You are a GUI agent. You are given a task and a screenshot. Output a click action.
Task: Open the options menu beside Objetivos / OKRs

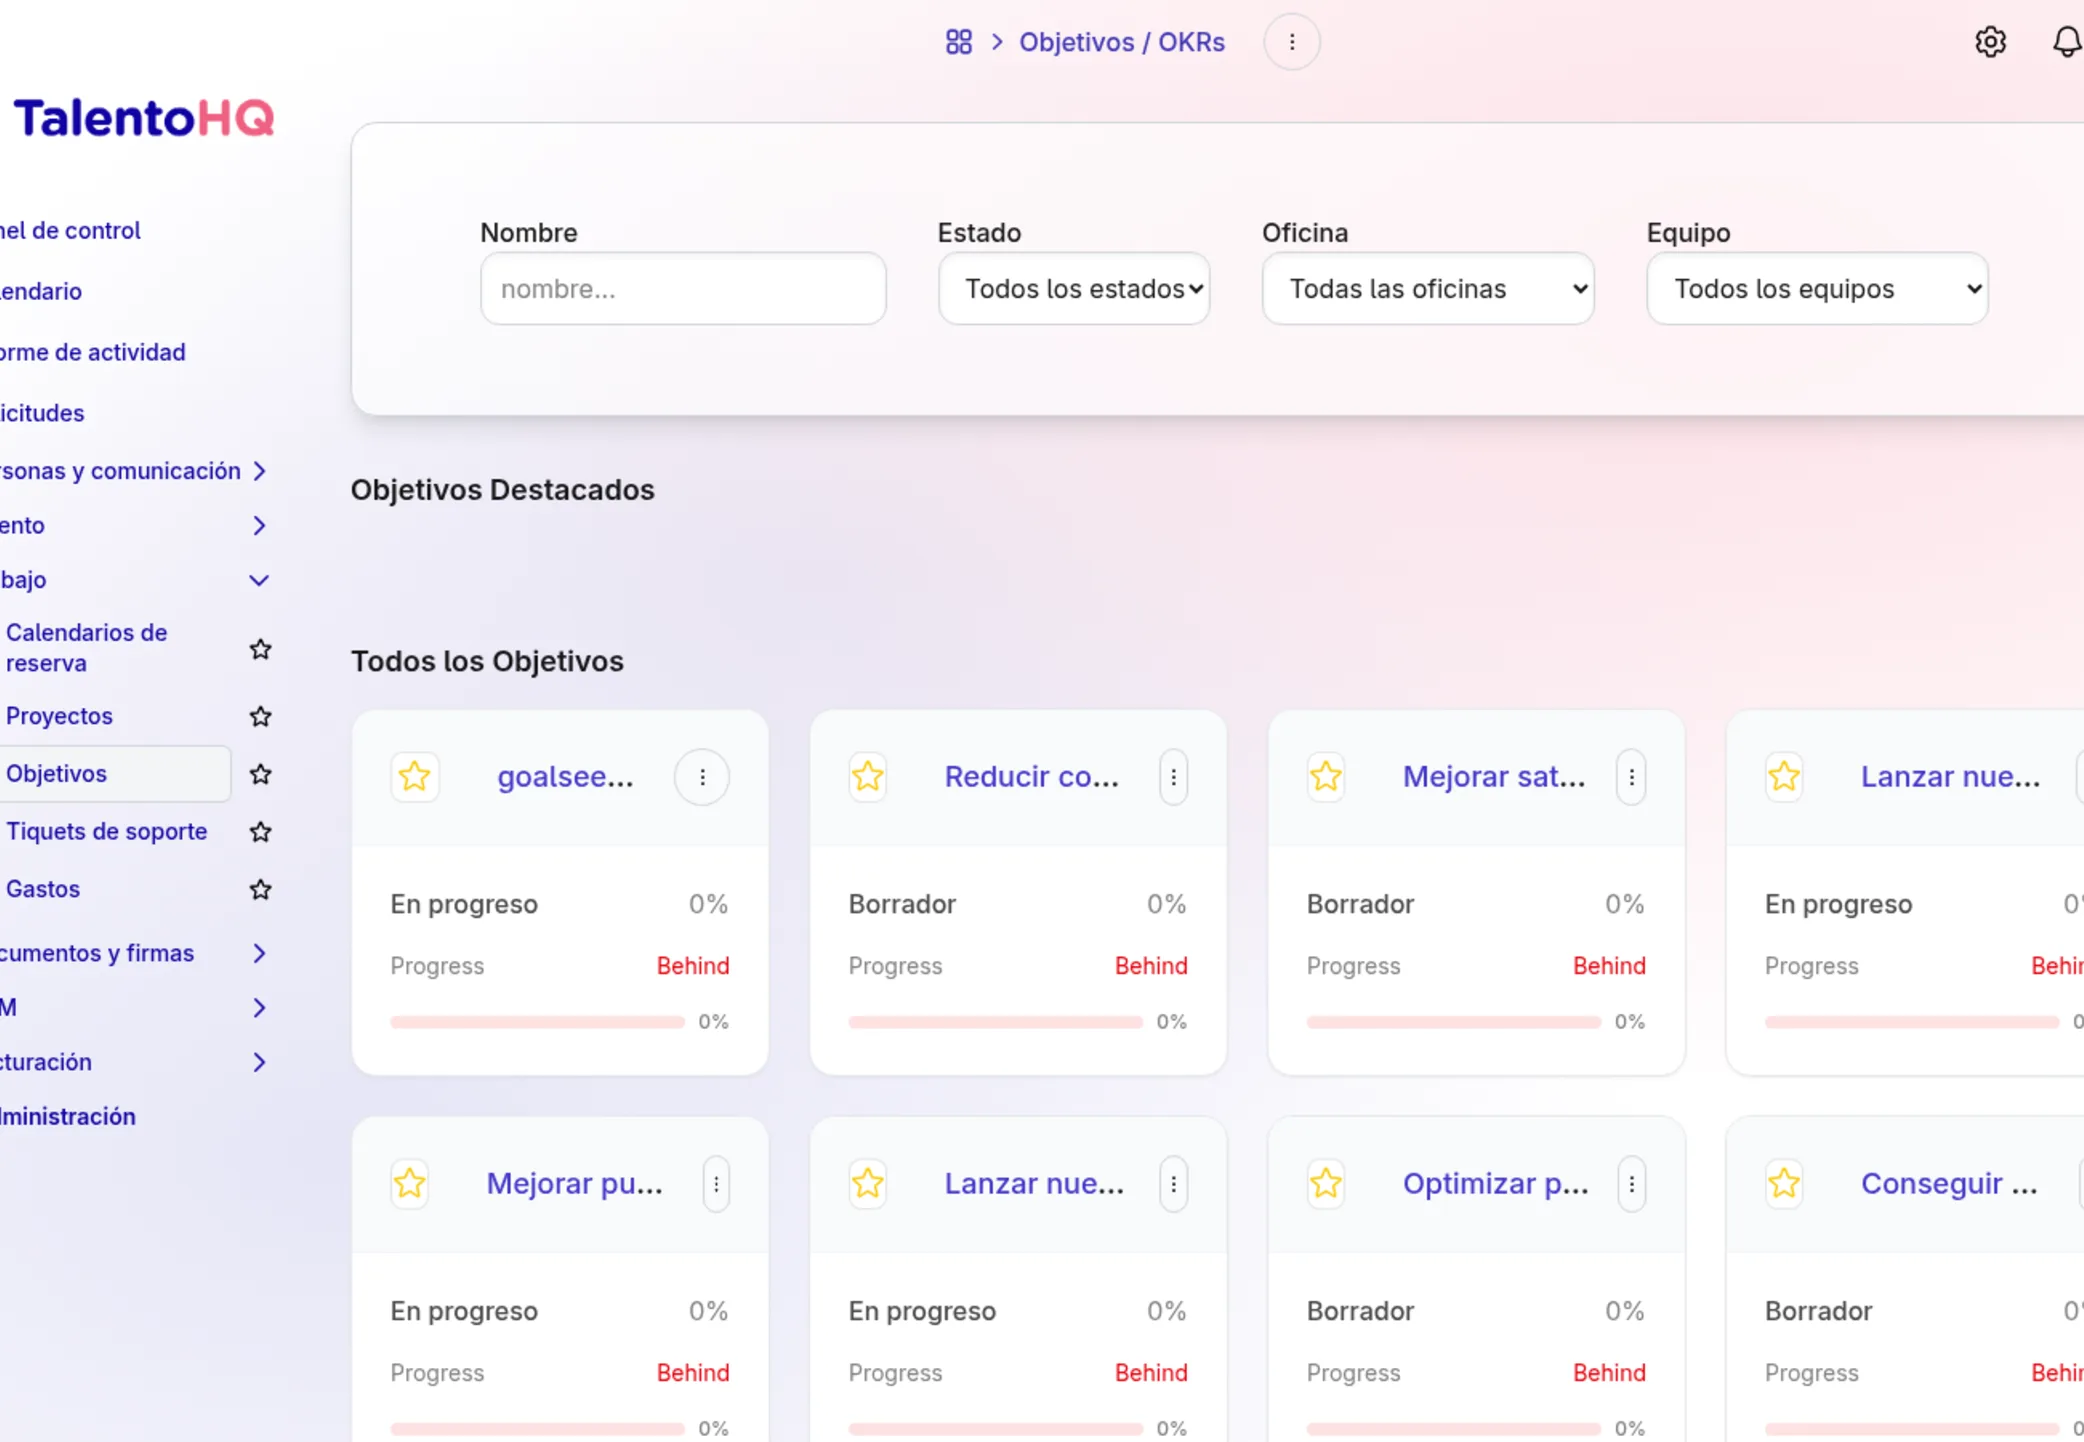point(1291,42)
